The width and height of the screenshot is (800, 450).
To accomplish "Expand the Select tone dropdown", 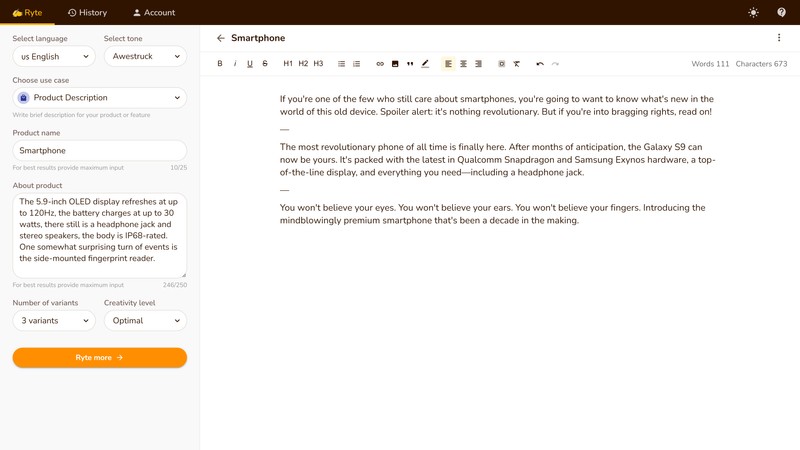I will pos(145,57).
